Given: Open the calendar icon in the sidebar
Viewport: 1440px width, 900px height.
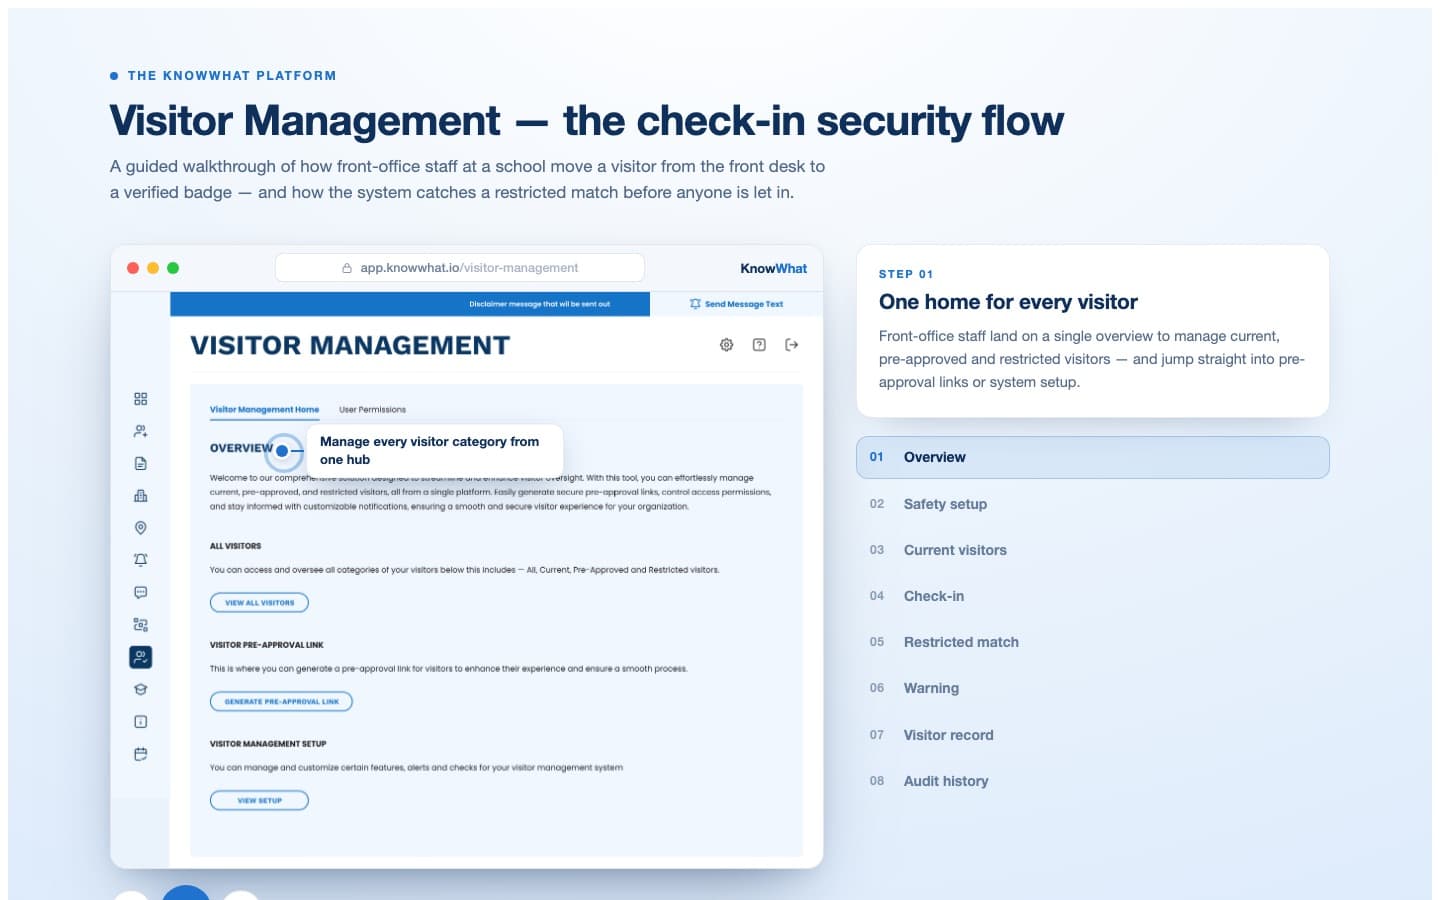Looking at the screenshot, I should 140,754.
